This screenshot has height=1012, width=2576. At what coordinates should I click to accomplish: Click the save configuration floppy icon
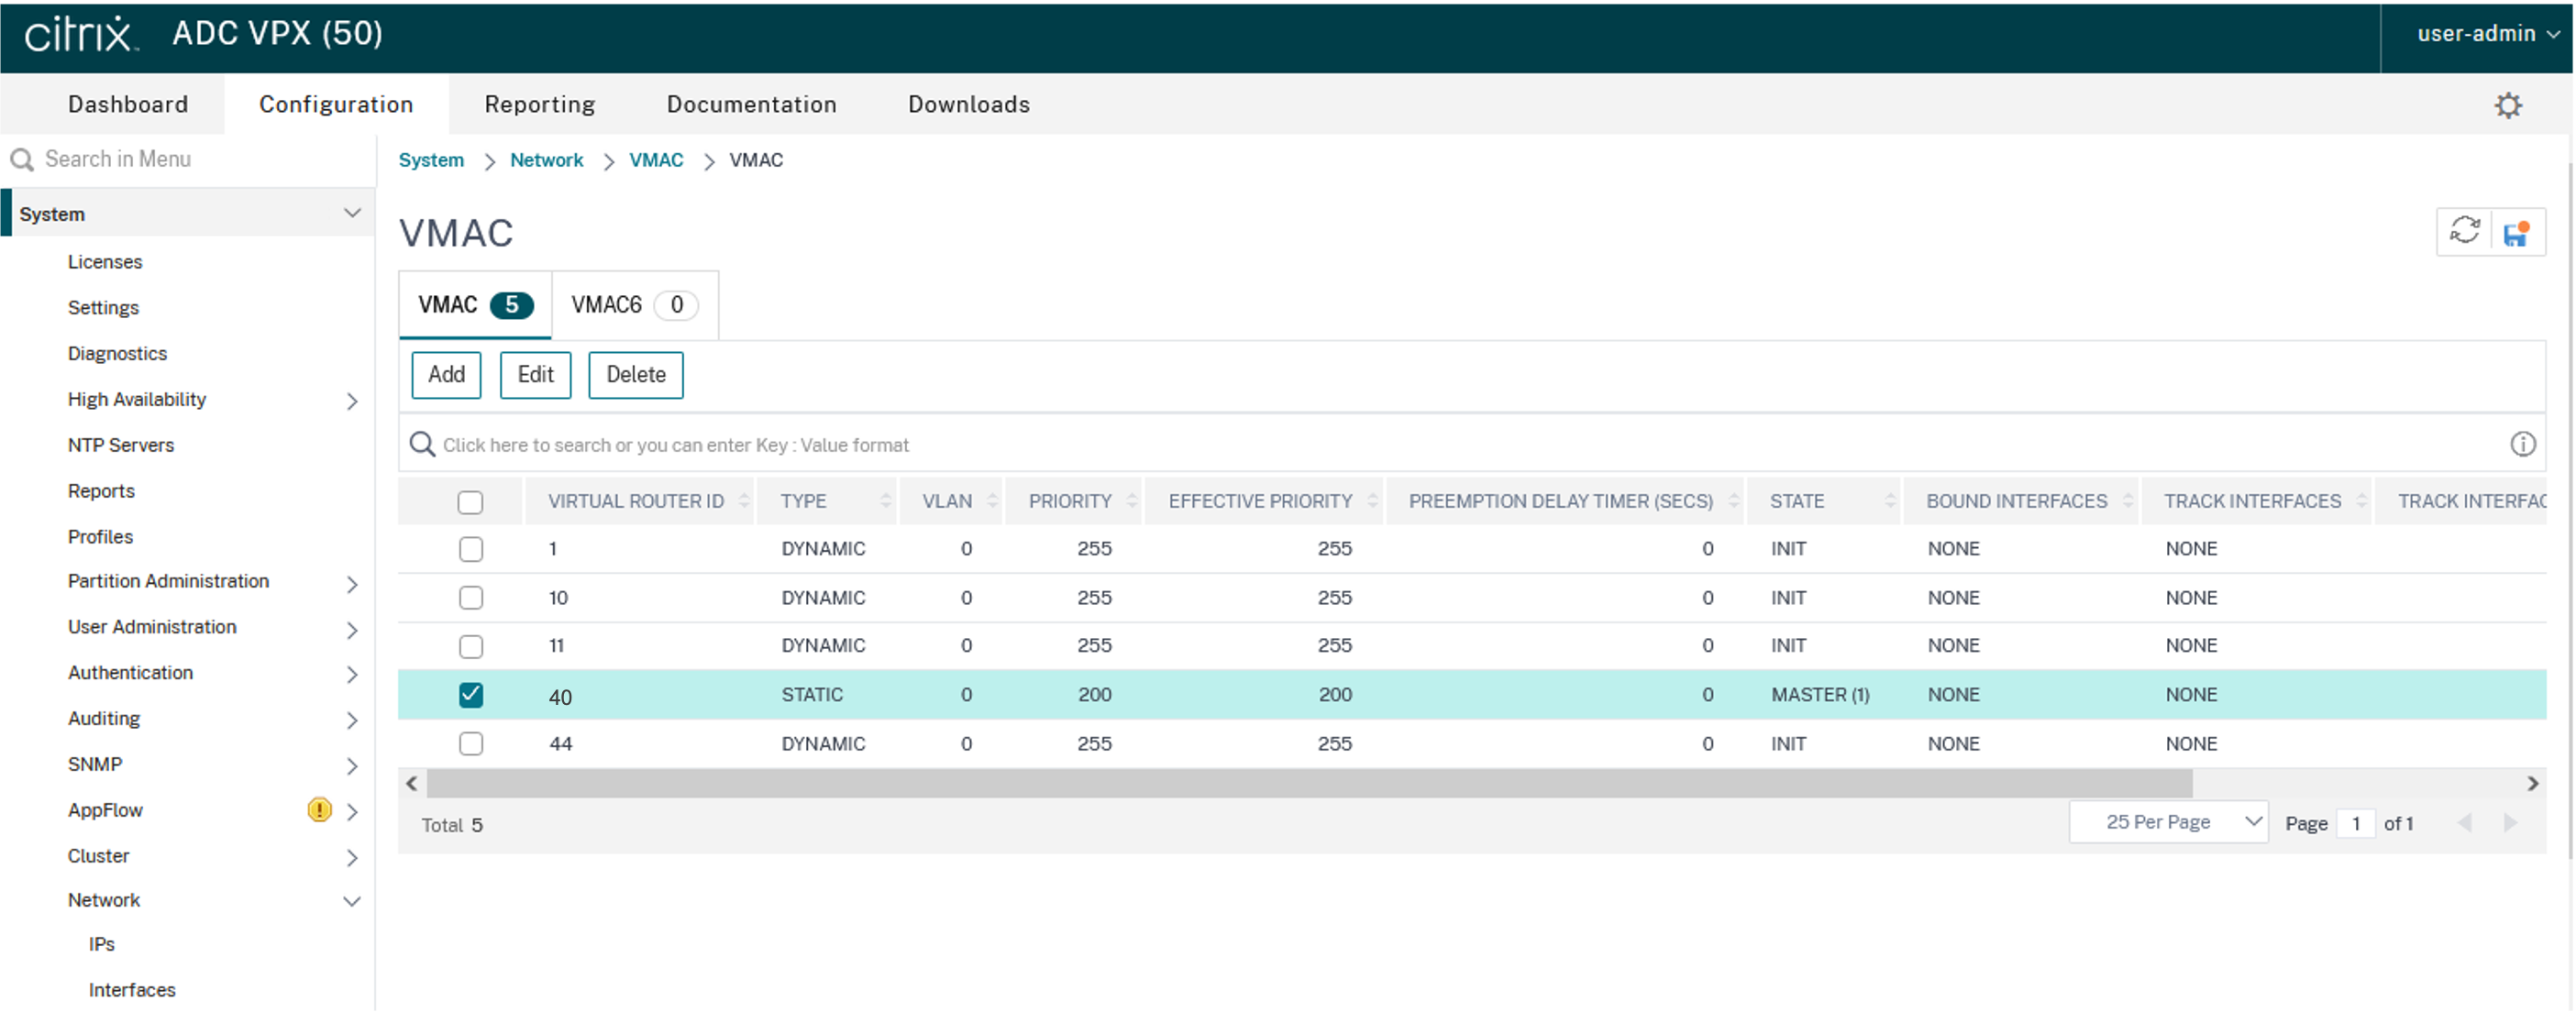(2516, 233)
